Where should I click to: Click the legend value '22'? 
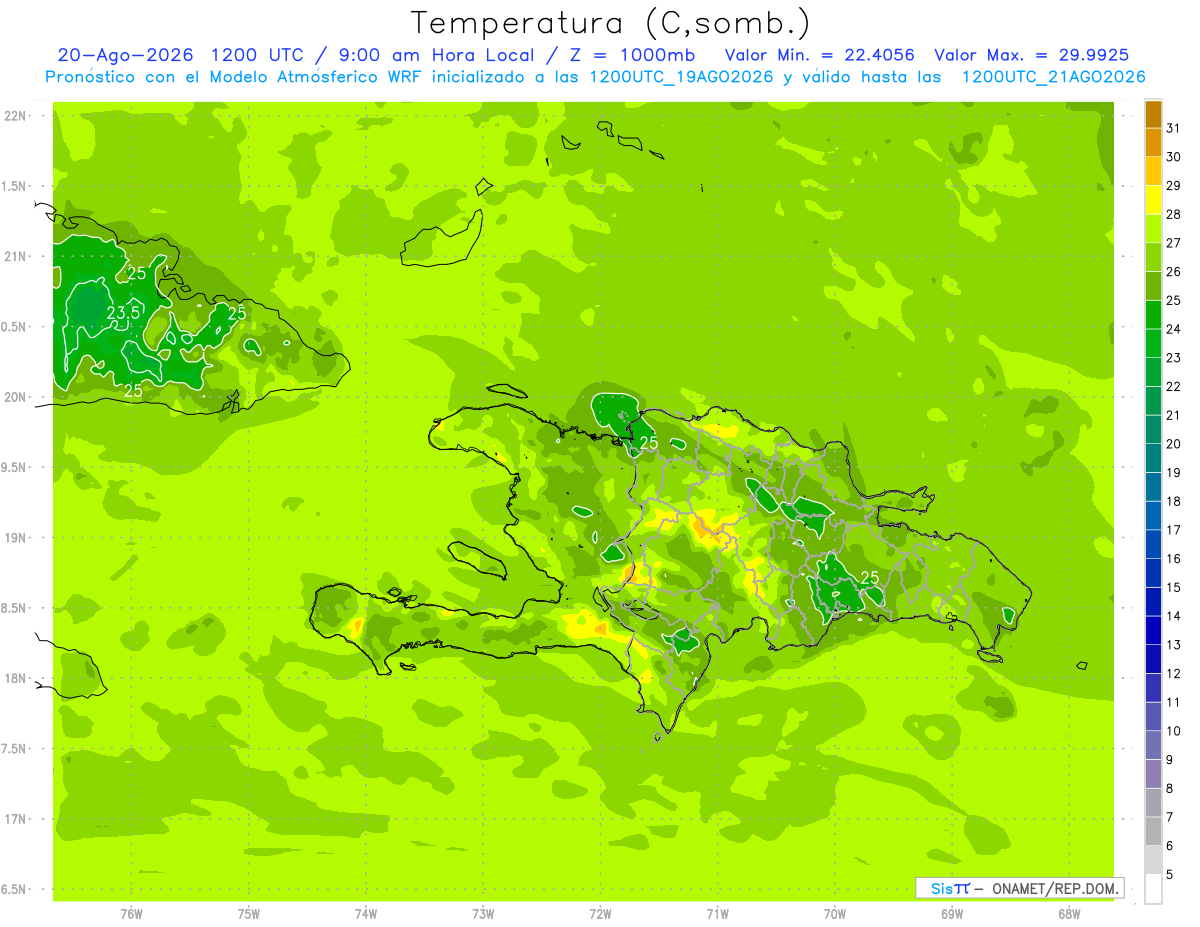coord(1173,386)
